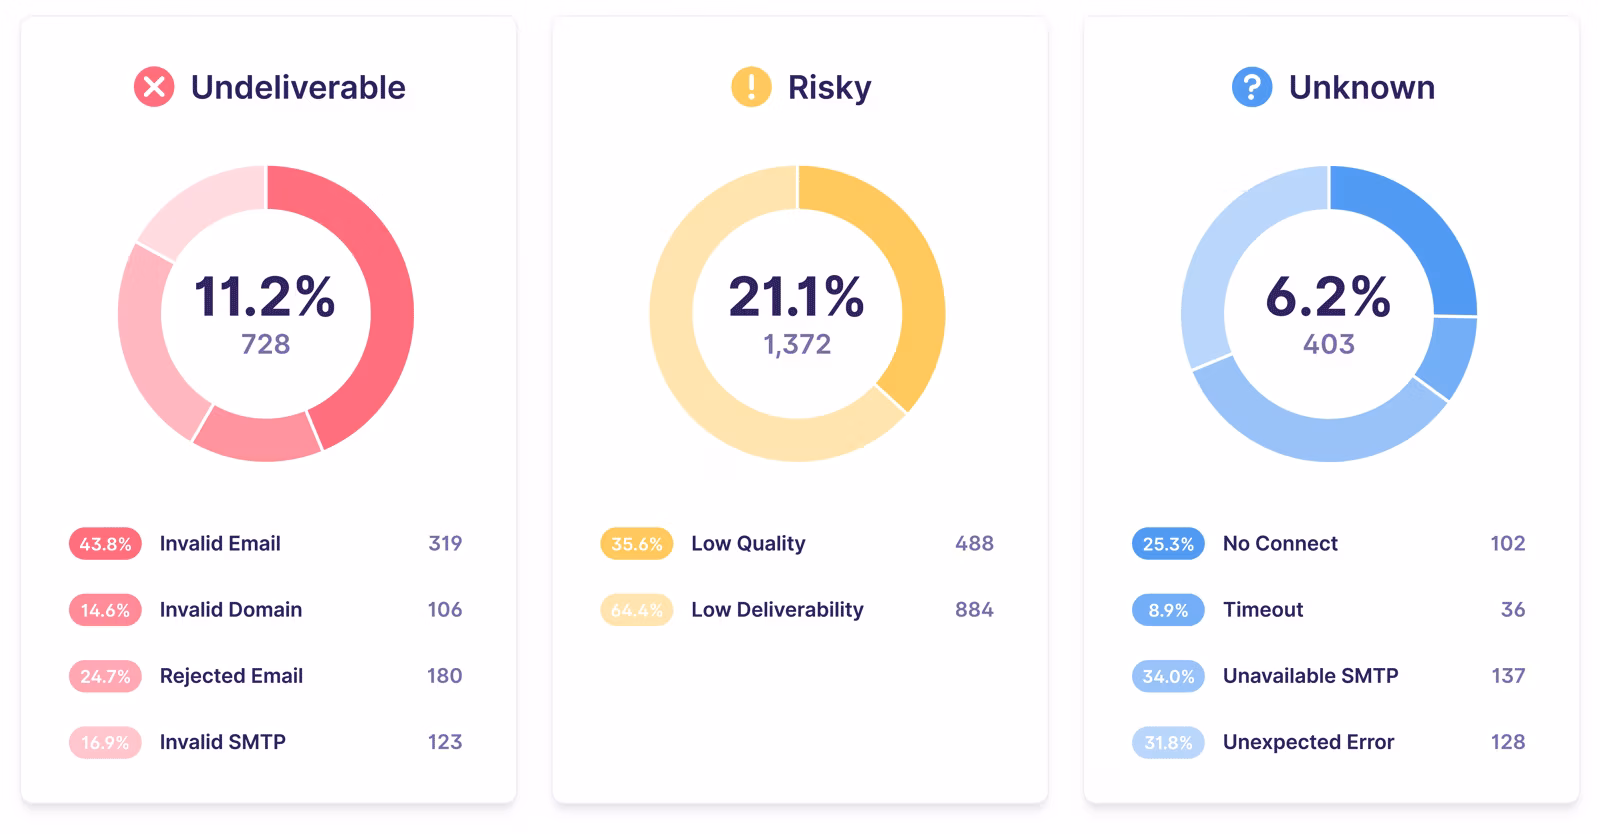Click the 35.6% Low Quality badge
The width and height of the screenshot is (1600, 834).
pyautogui.click(x=636, y=544)
